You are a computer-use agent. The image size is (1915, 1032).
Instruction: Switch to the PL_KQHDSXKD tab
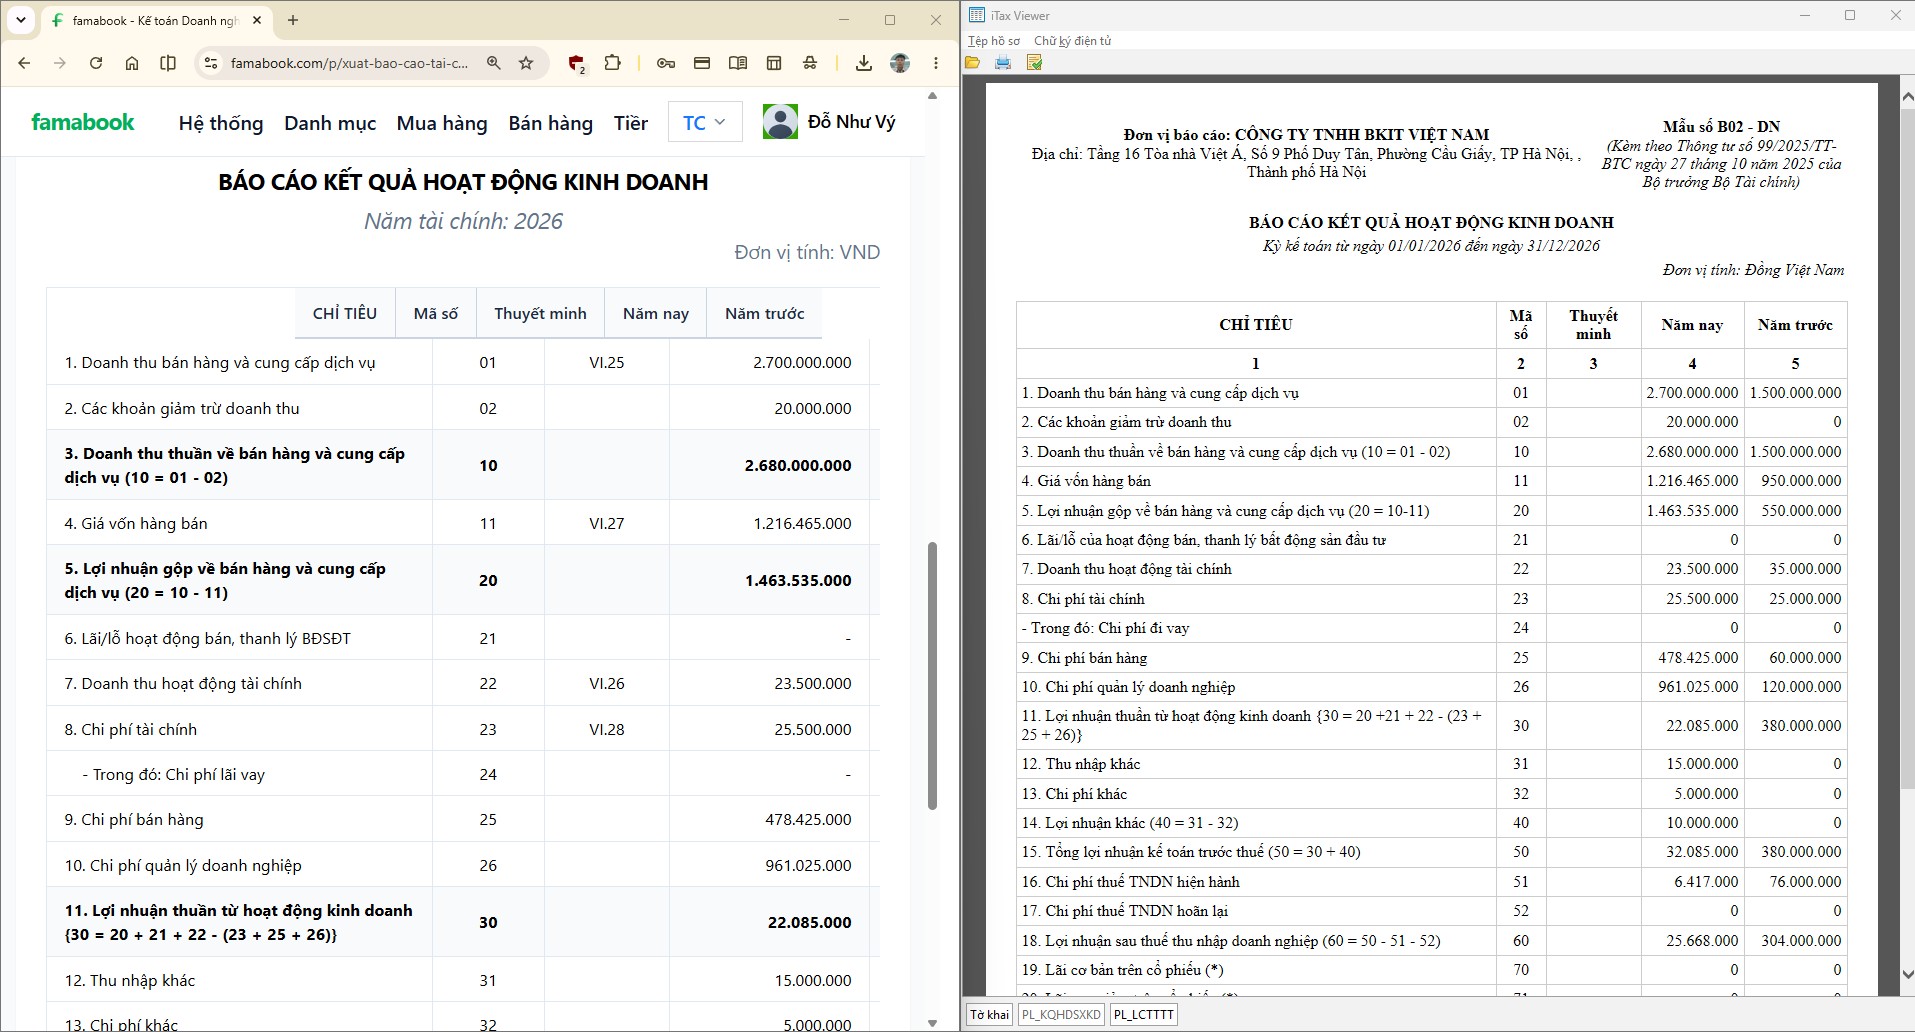(x=1062, y=1014)
